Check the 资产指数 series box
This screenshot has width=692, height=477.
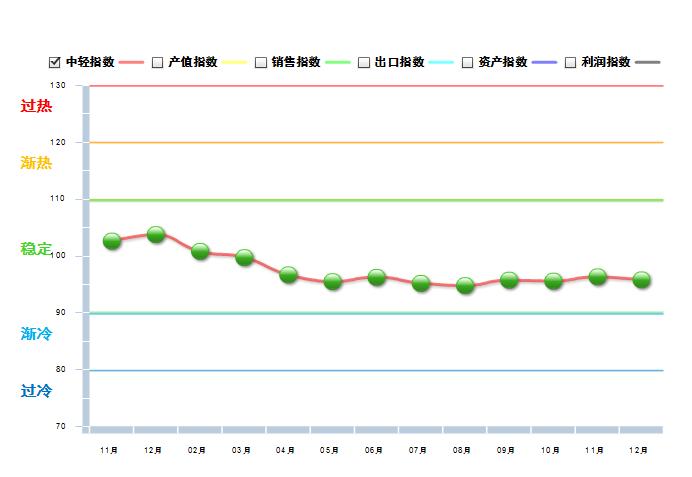tap(467, 62)
